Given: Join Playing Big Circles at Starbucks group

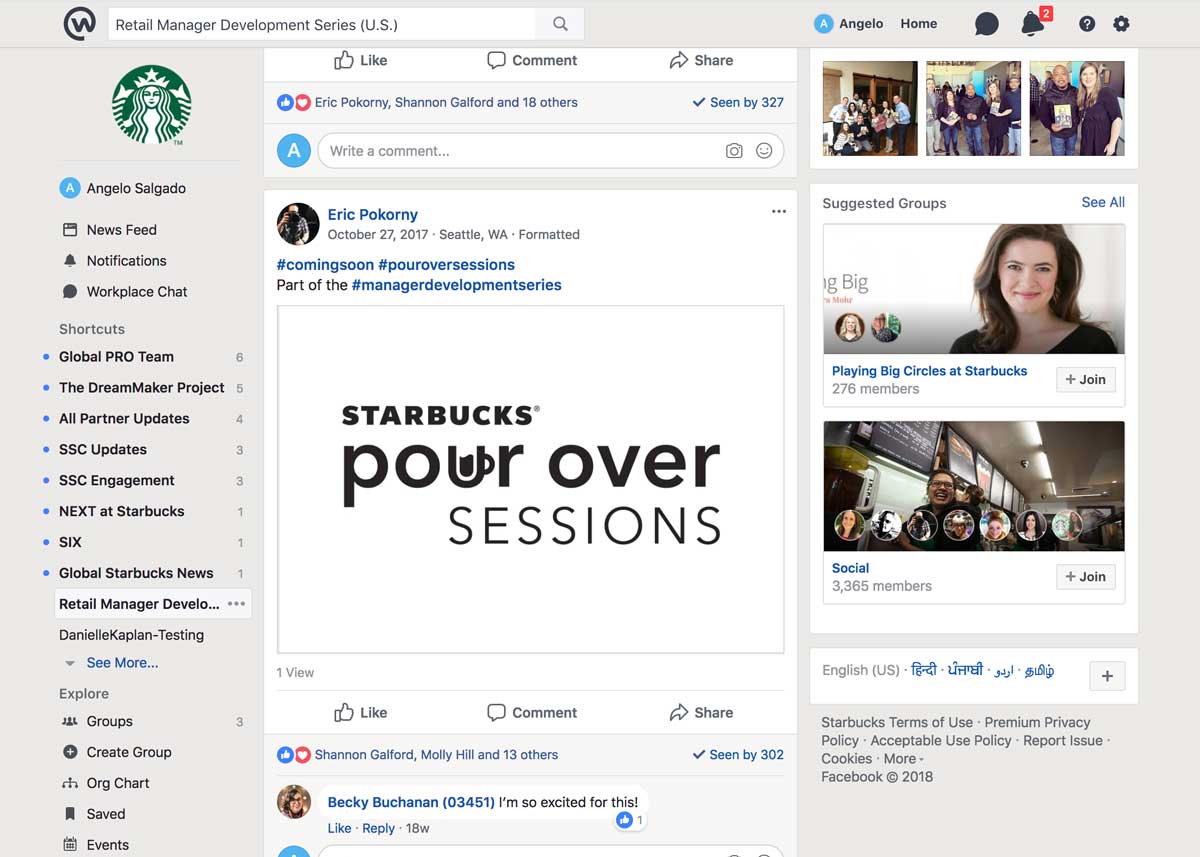Looking at the screenshot, I should pyautogui.click(x=1086, y=379).
